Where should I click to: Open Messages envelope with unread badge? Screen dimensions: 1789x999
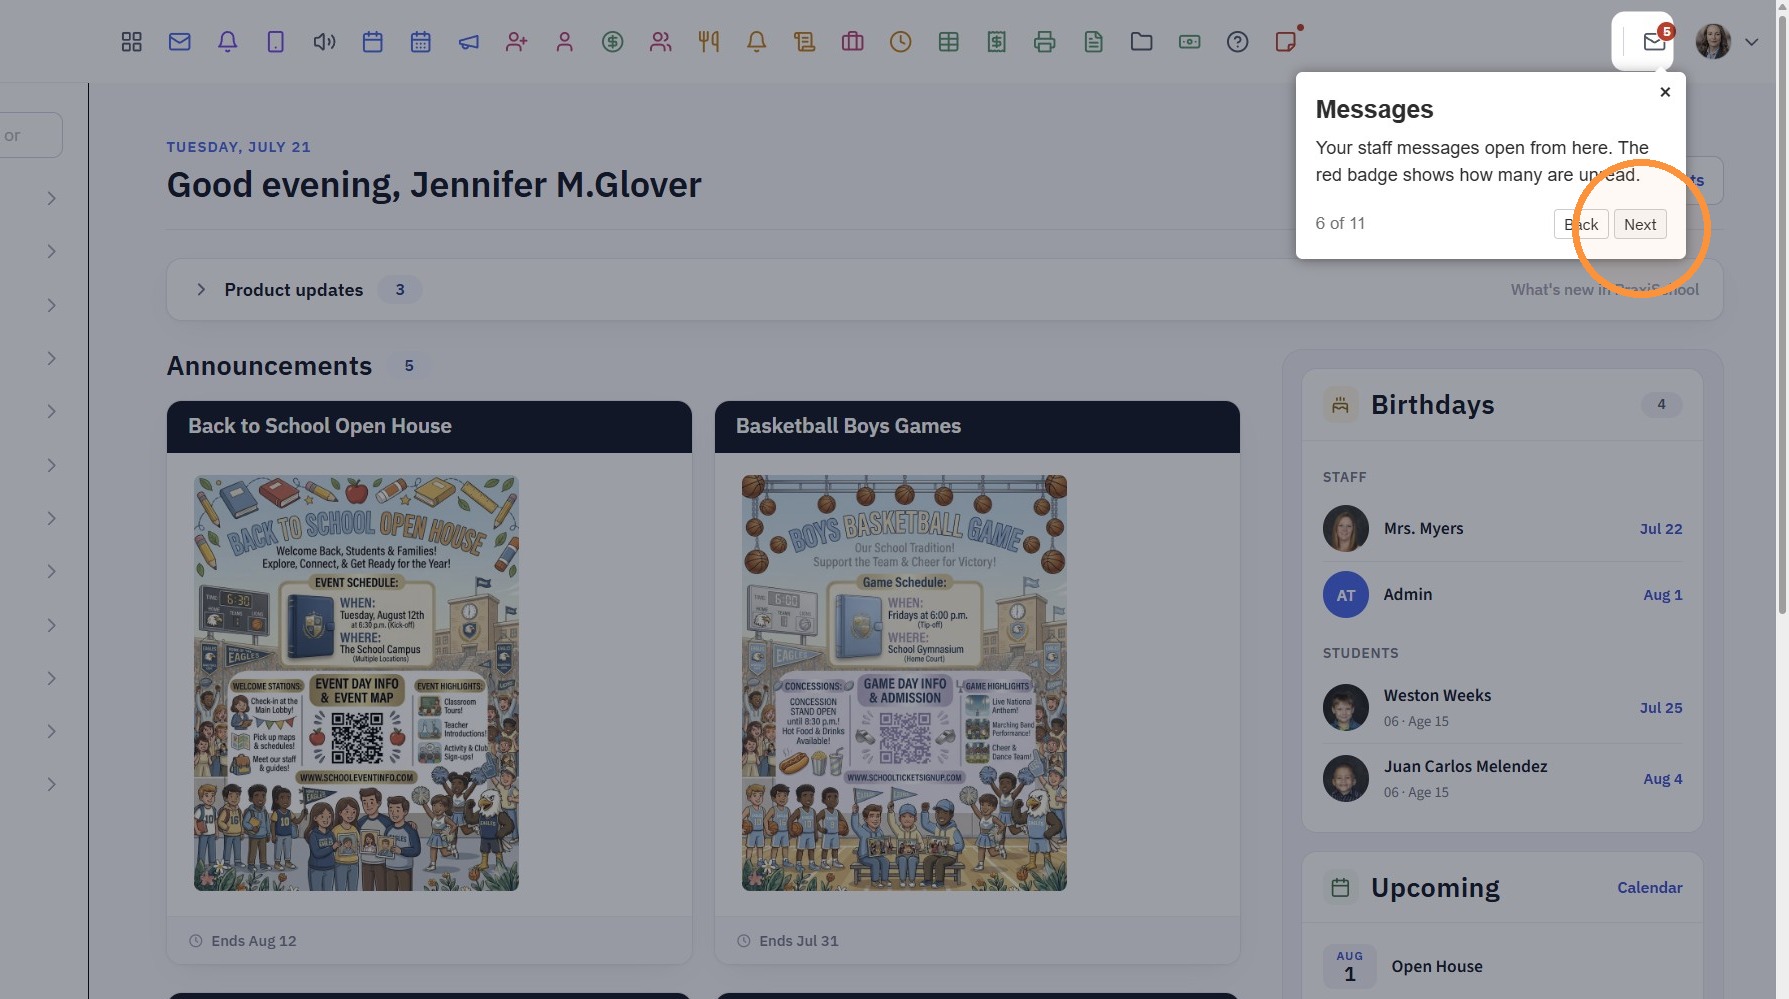(1654, 41)
